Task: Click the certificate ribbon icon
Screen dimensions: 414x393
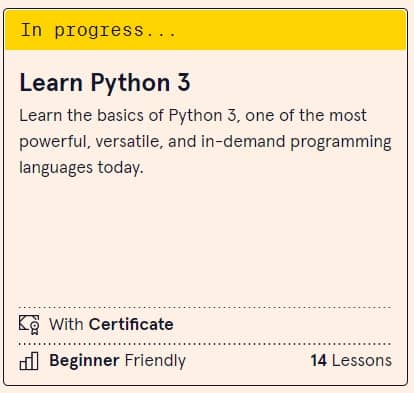Action: click(29, 325)
